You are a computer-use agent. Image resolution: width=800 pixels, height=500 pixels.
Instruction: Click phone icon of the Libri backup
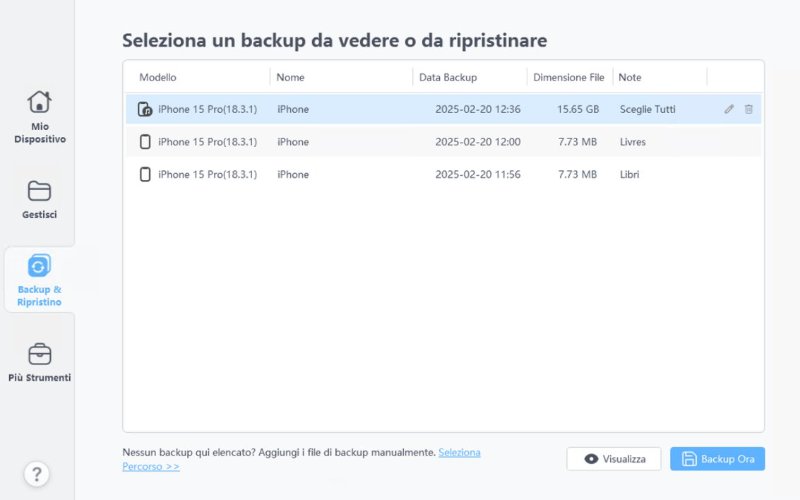145,175
